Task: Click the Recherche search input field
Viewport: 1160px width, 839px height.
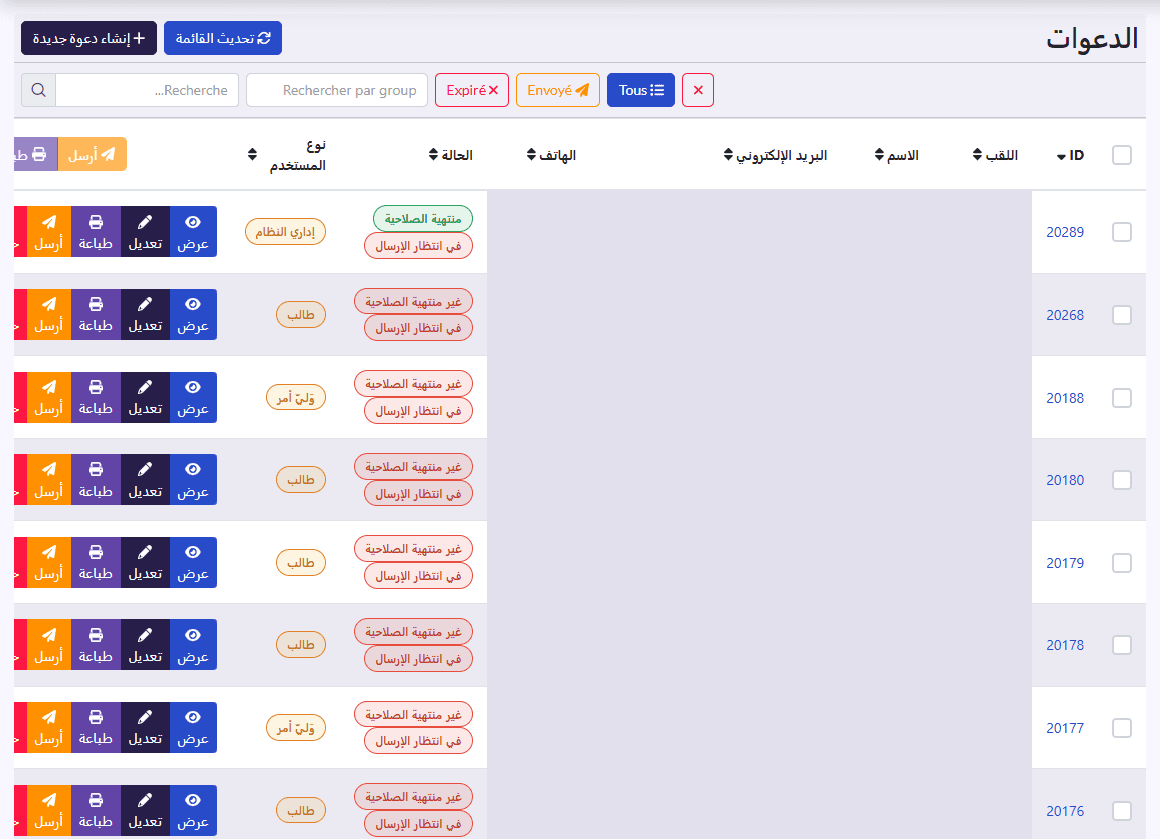Action: [147, 90]
